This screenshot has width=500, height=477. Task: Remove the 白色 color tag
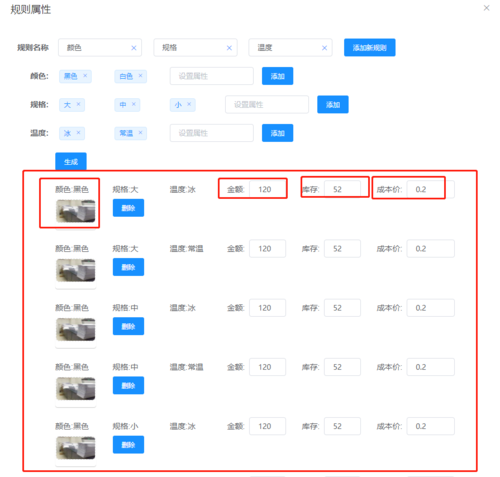pyautogui.click(x=141, y=76)
